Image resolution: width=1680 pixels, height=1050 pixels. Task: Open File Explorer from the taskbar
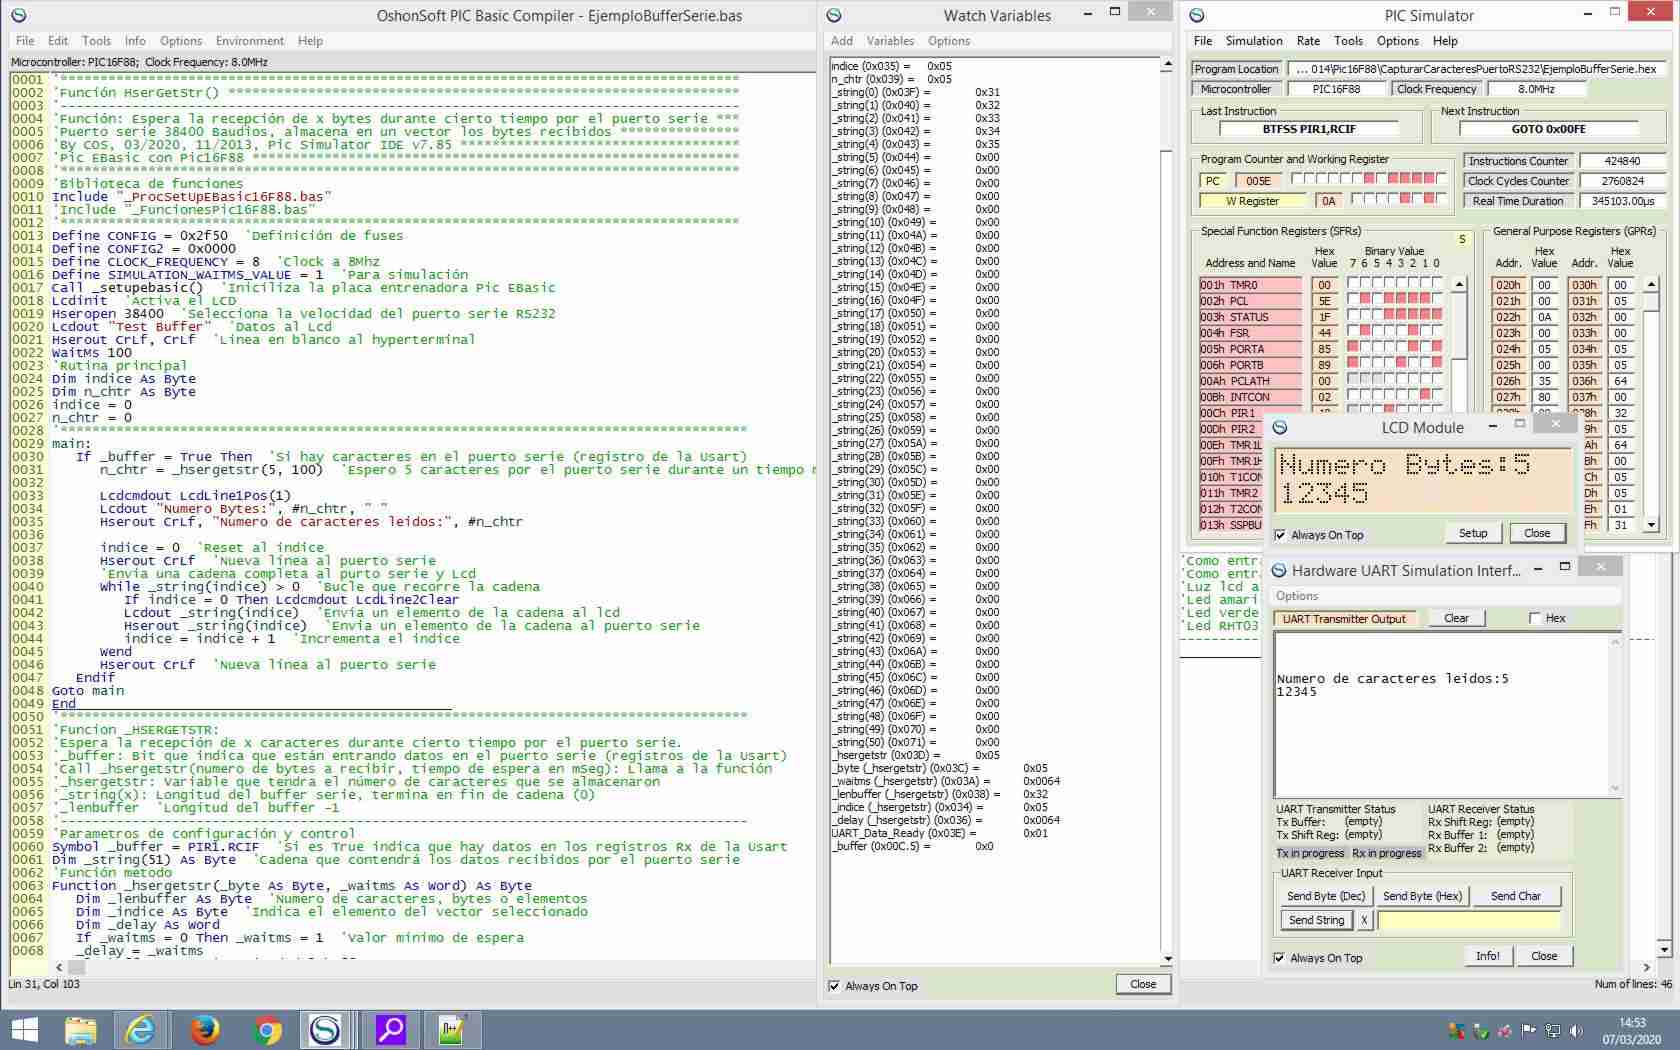coord(80,1029)
